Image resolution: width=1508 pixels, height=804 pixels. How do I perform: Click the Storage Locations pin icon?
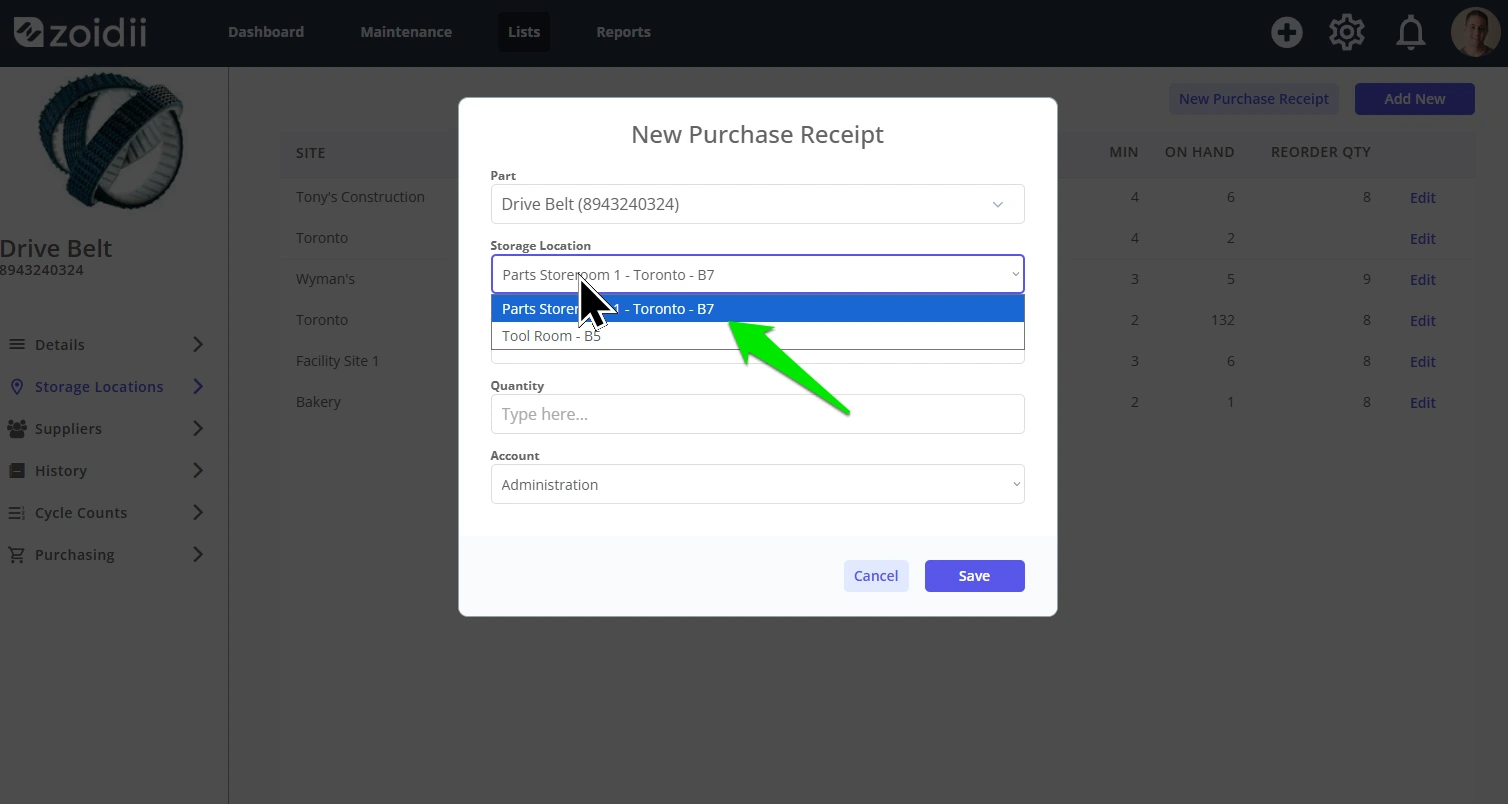[x=17, y=386]
